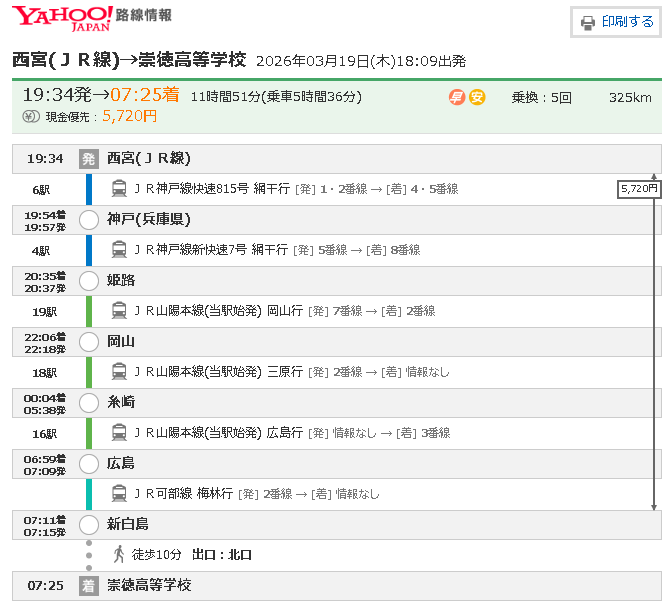Screen dimensions: 671x603
Task: Click the 6駅 stop count label
Action: tap(40, 189)
